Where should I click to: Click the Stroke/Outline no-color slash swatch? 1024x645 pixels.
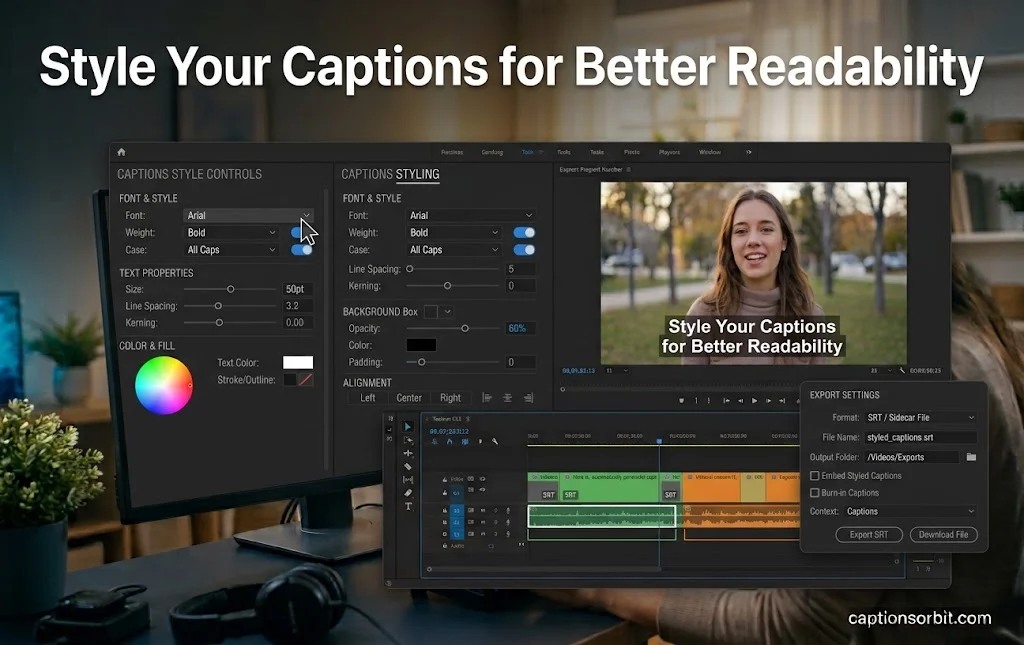tap(305, 379)
